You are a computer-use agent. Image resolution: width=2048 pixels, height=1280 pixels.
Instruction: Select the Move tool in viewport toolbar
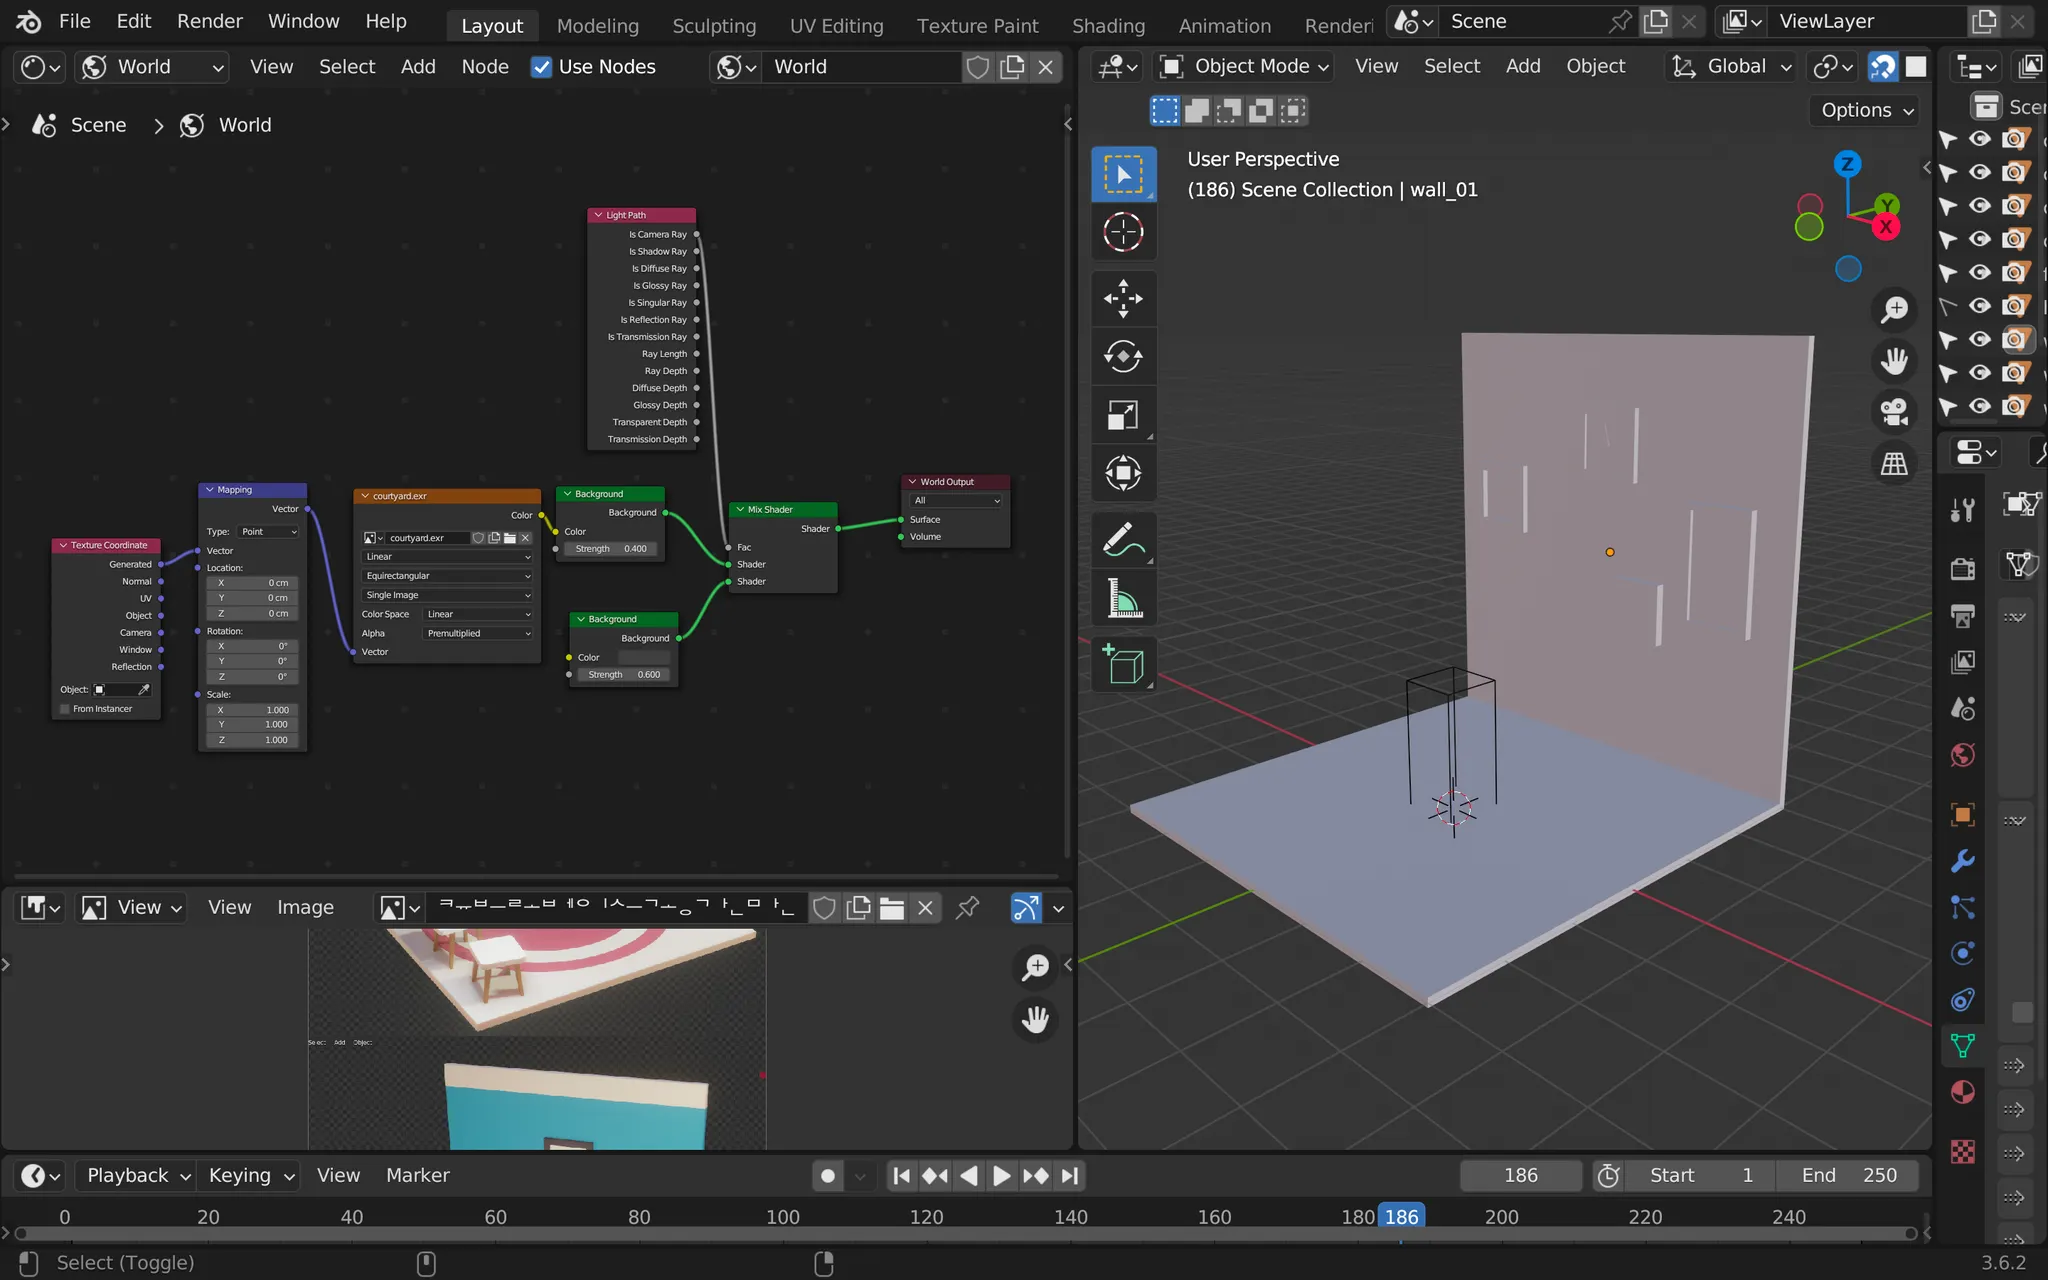pyautogui.click(x=1123, y=298)
